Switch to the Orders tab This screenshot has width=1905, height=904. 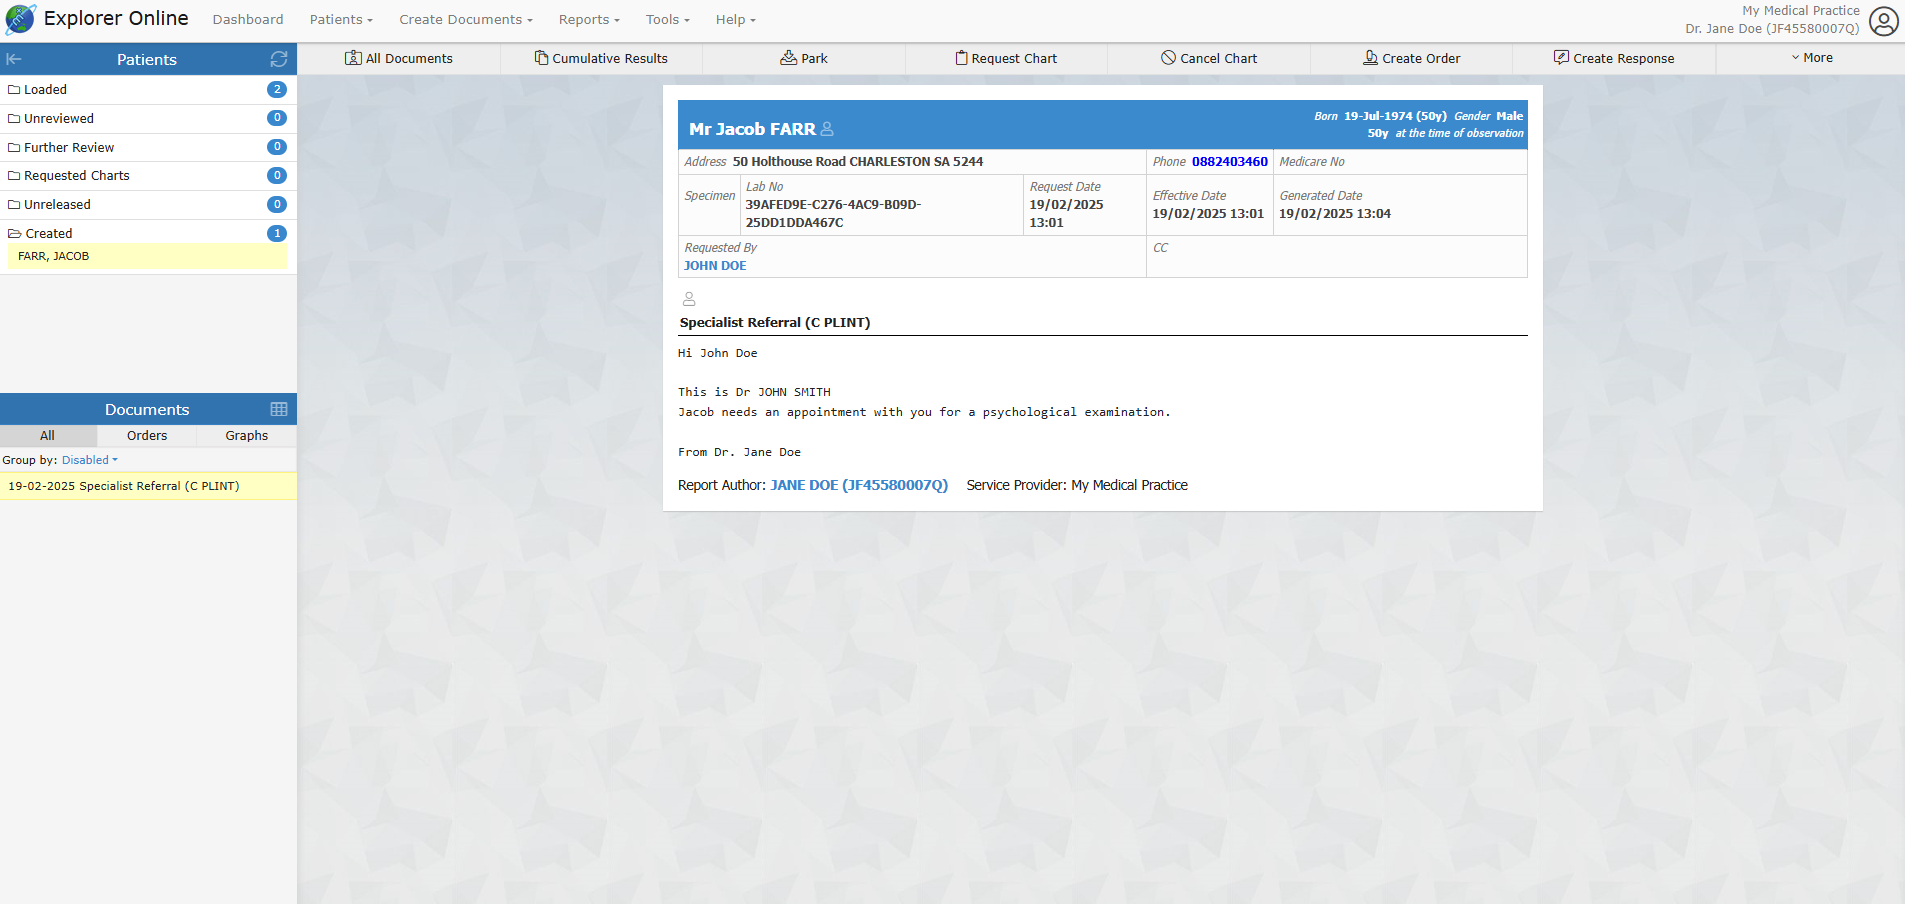point(147,435)
